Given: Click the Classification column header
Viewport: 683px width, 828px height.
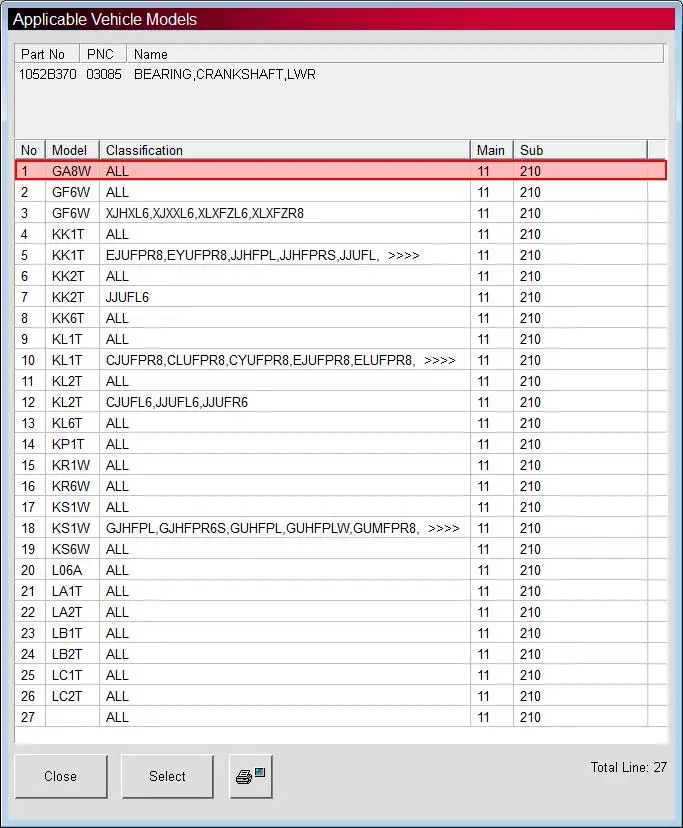Looking at the screenshot, I should click(x=285, y=150).
